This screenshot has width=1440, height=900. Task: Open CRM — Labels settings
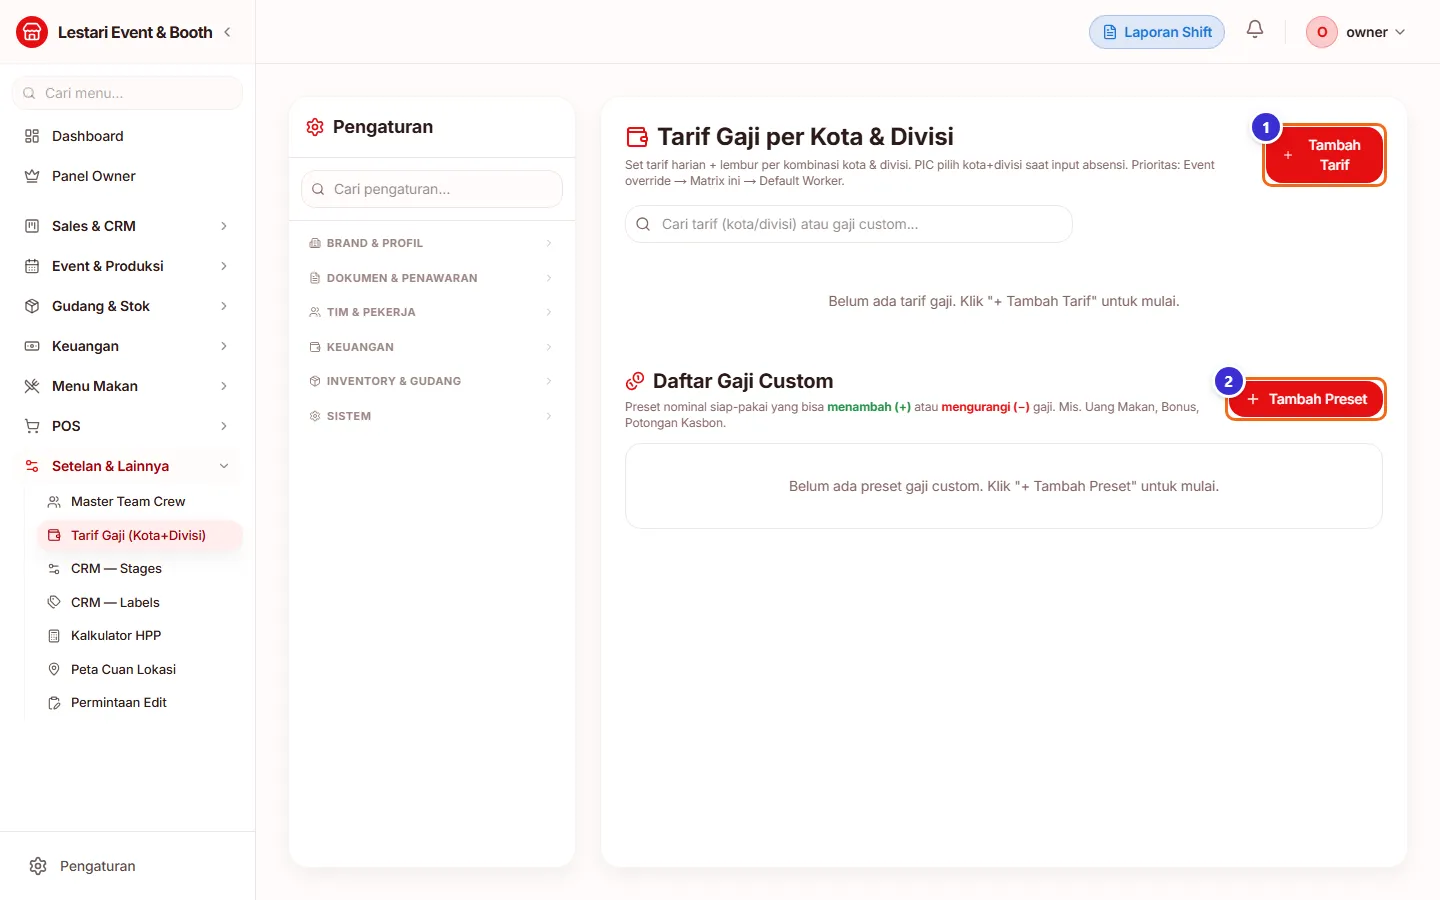[139, 602]
